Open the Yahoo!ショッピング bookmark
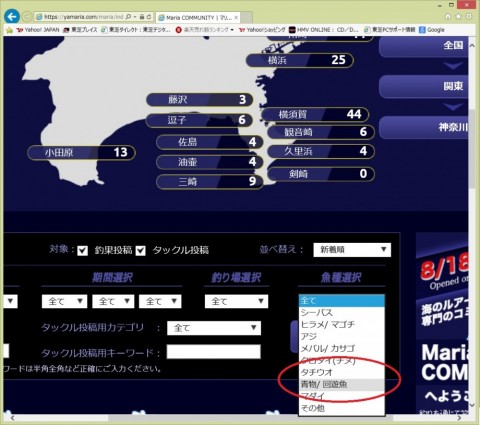 [262, 30]
